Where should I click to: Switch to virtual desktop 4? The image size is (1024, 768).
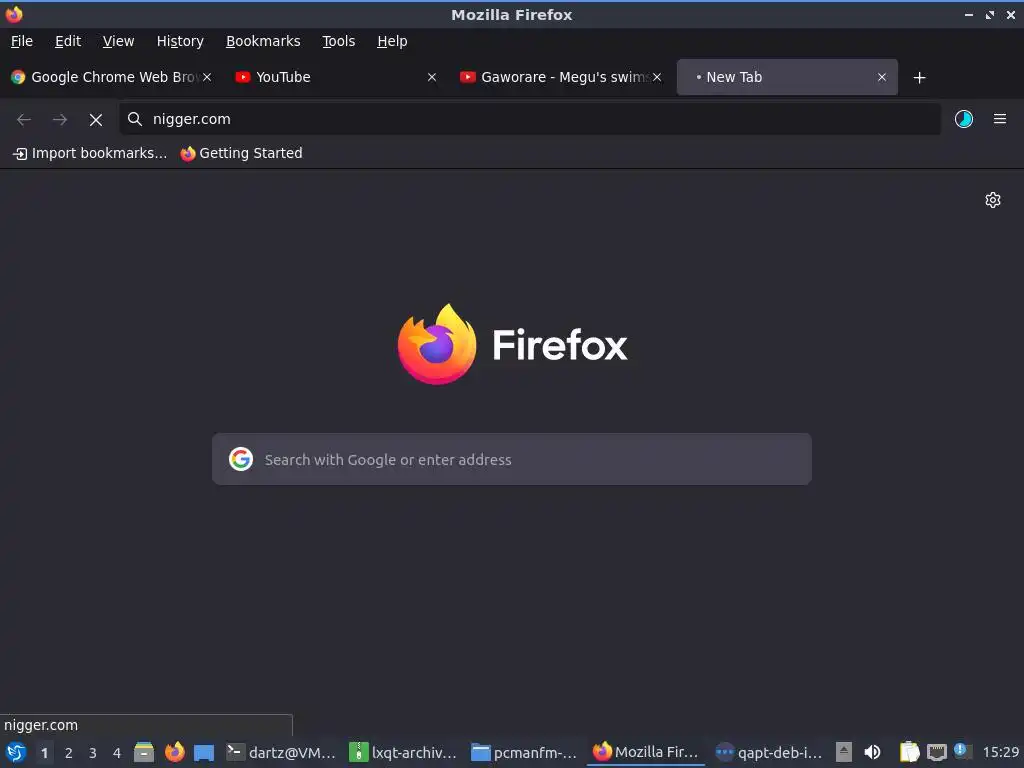pyautogui.click(x=117, y=753)
